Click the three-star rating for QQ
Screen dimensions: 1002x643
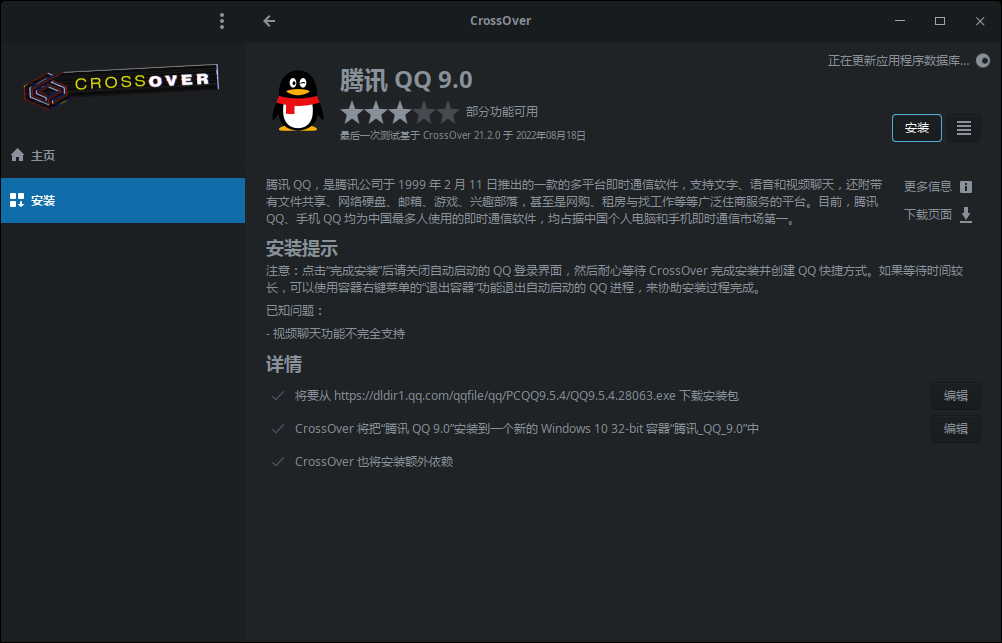point(399,112)
